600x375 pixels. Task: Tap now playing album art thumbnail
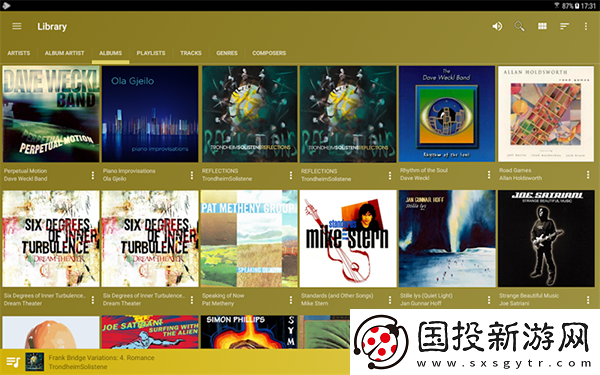coord(34,362)
